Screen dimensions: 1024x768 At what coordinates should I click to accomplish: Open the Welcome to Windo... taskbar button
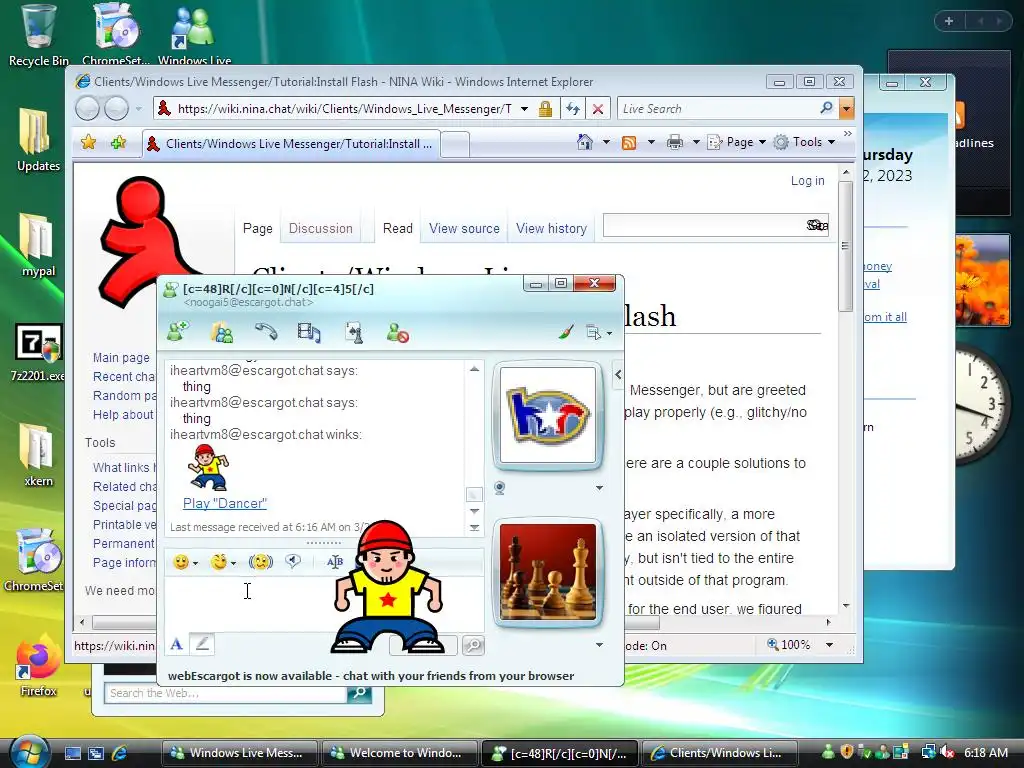[399, 753]
